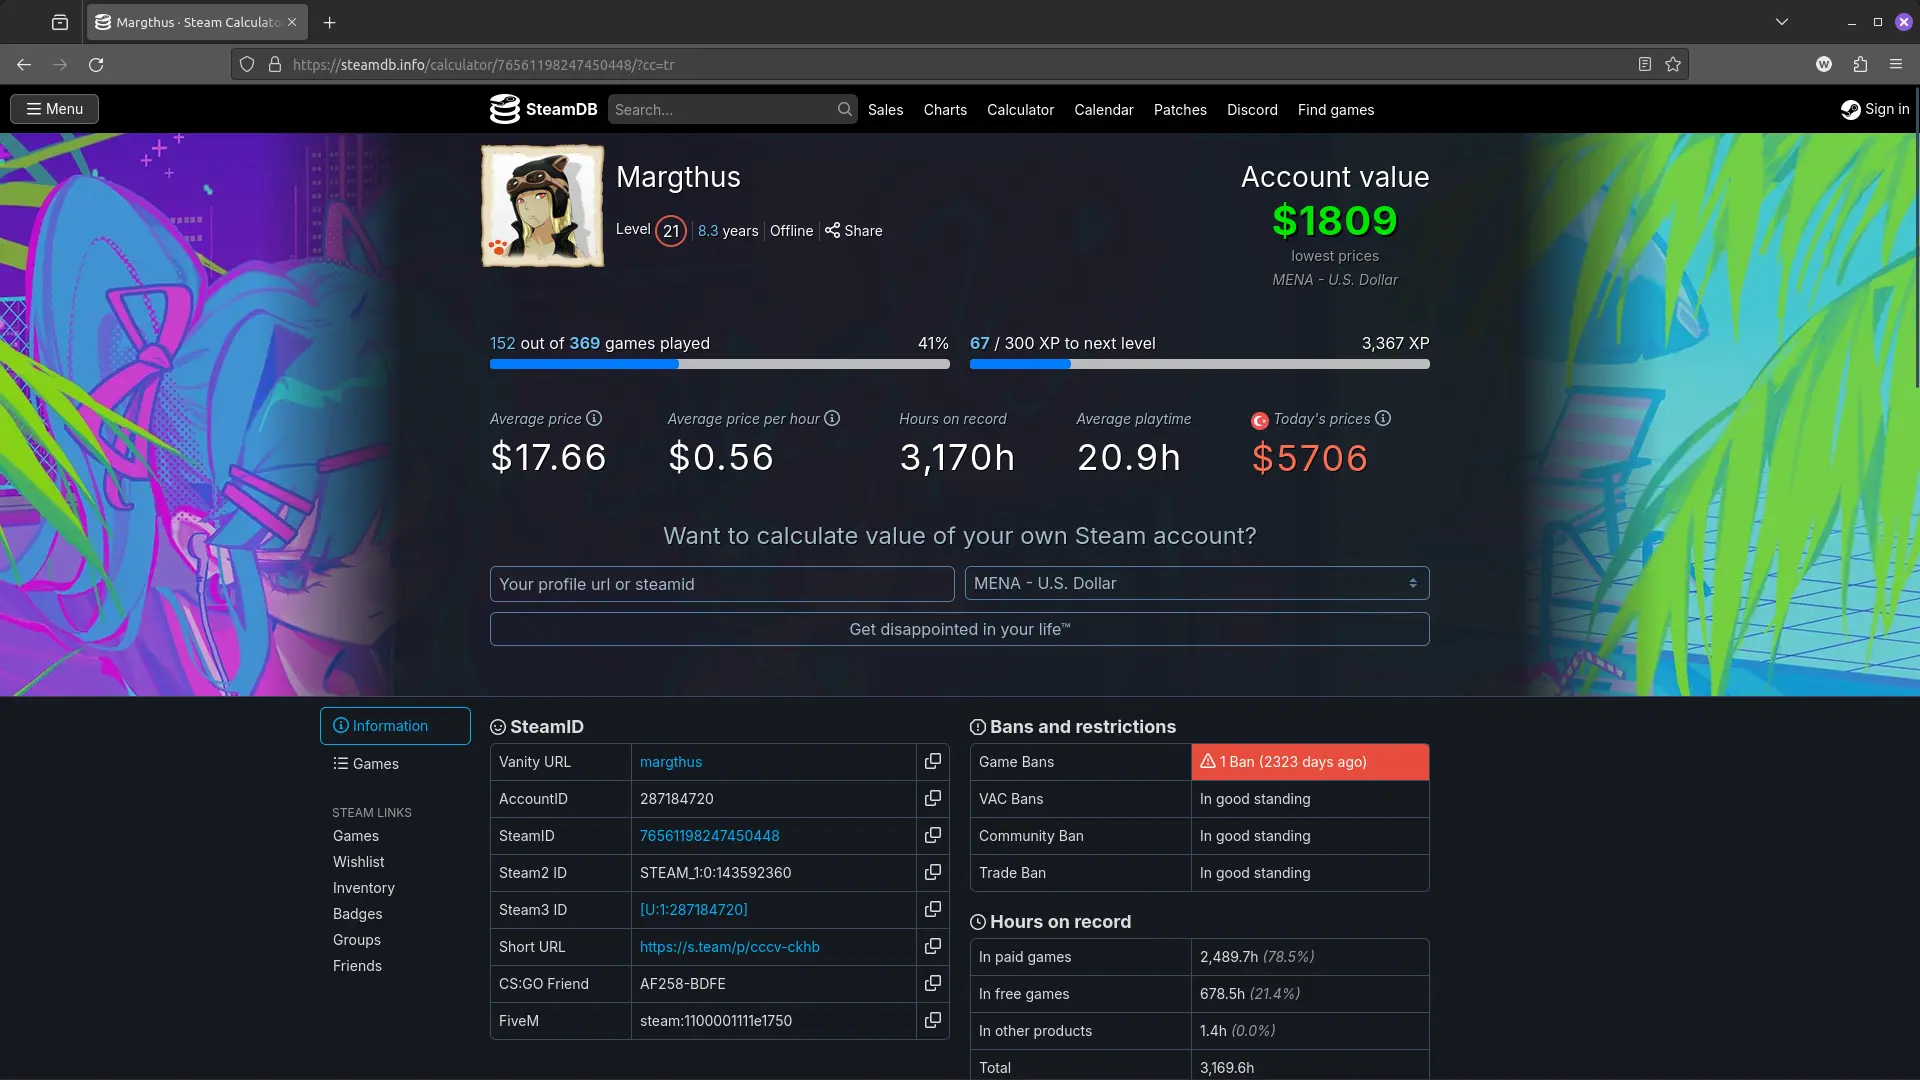Copy the Short URL value

(932, 946)
